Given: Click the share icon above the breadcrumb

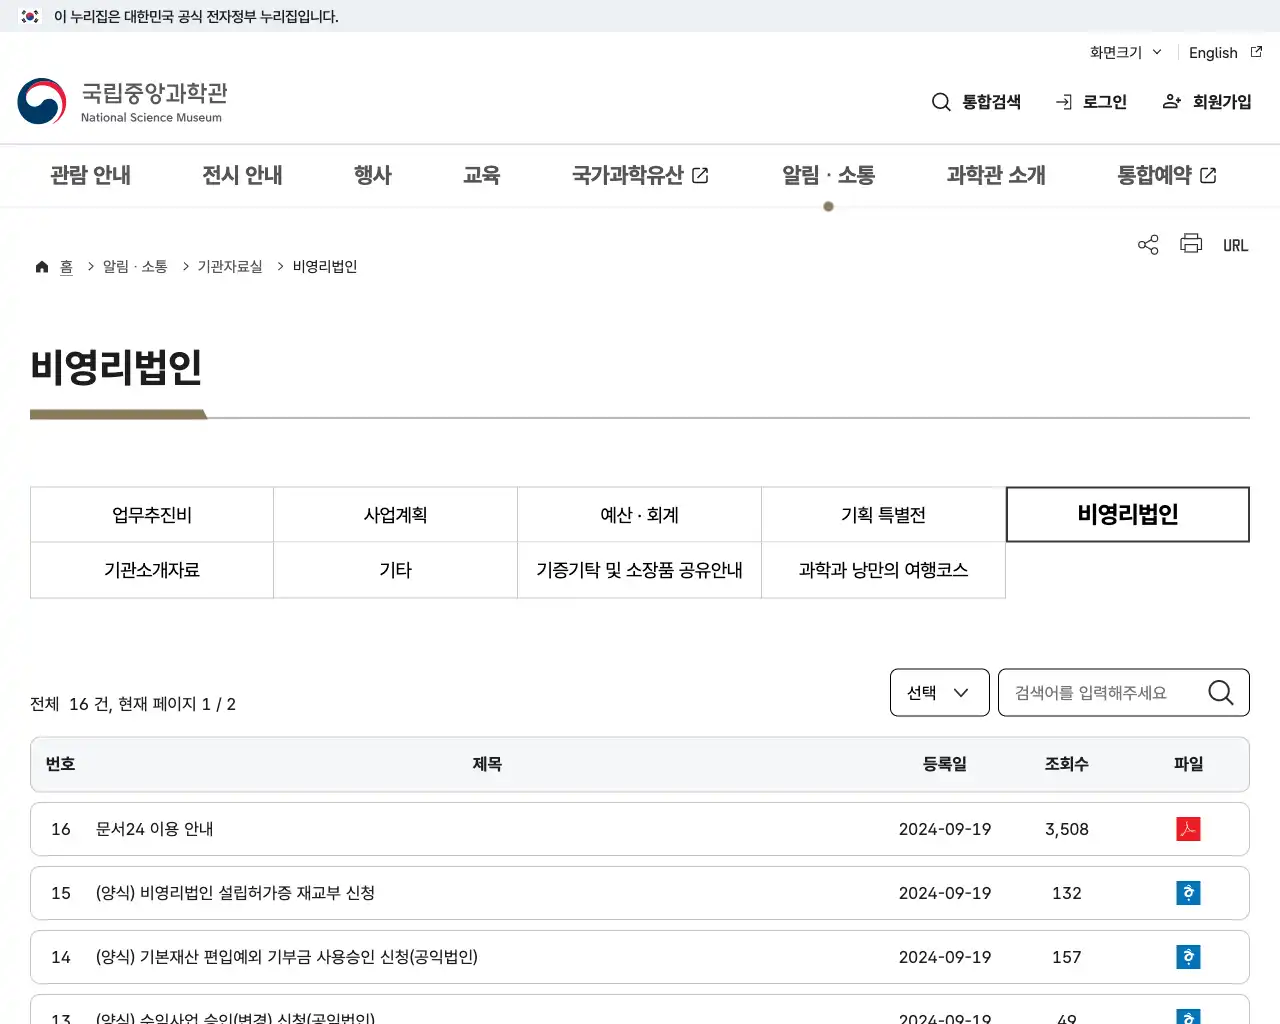Looking at the screenshot, I should pos(1147,243).
